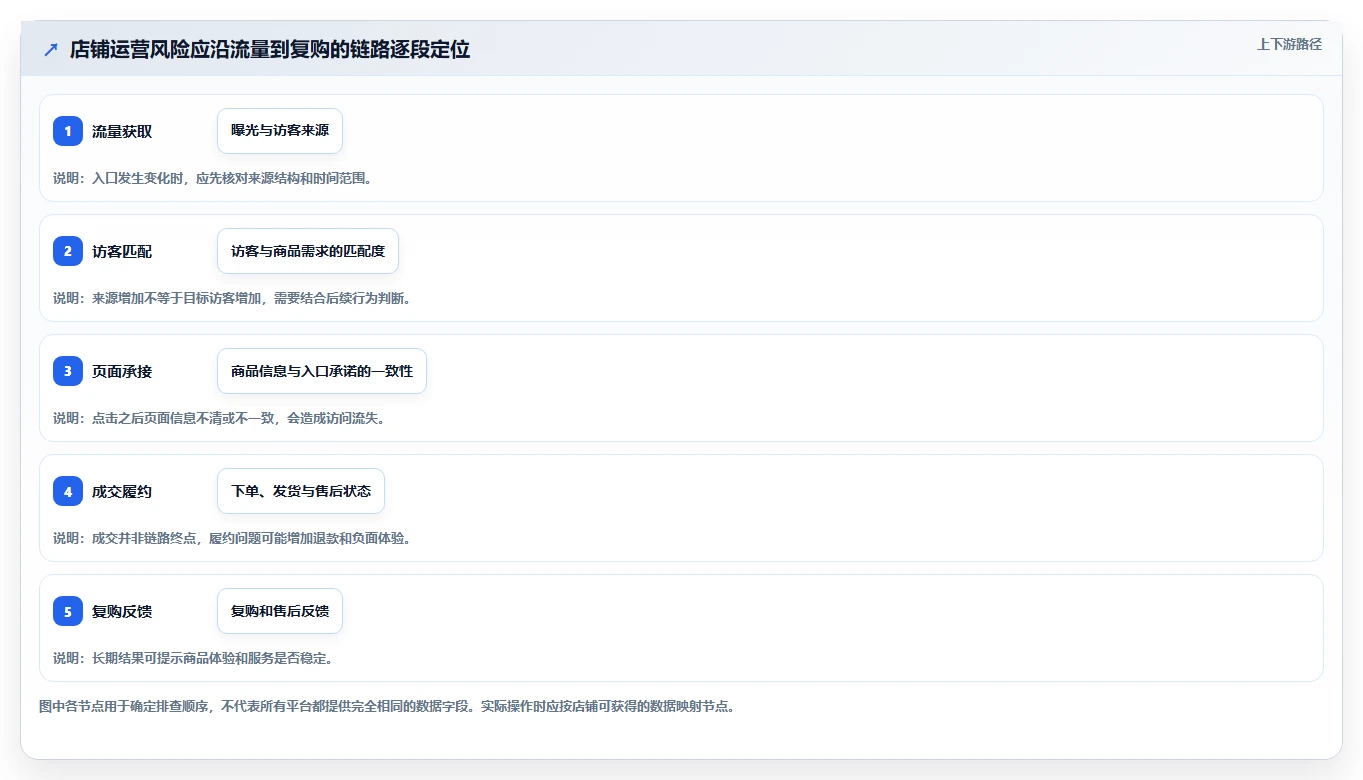Open the 复购和售后反馈 chip
The width and height of the screenshot is (1363, 780).
(x=280, y=611)
